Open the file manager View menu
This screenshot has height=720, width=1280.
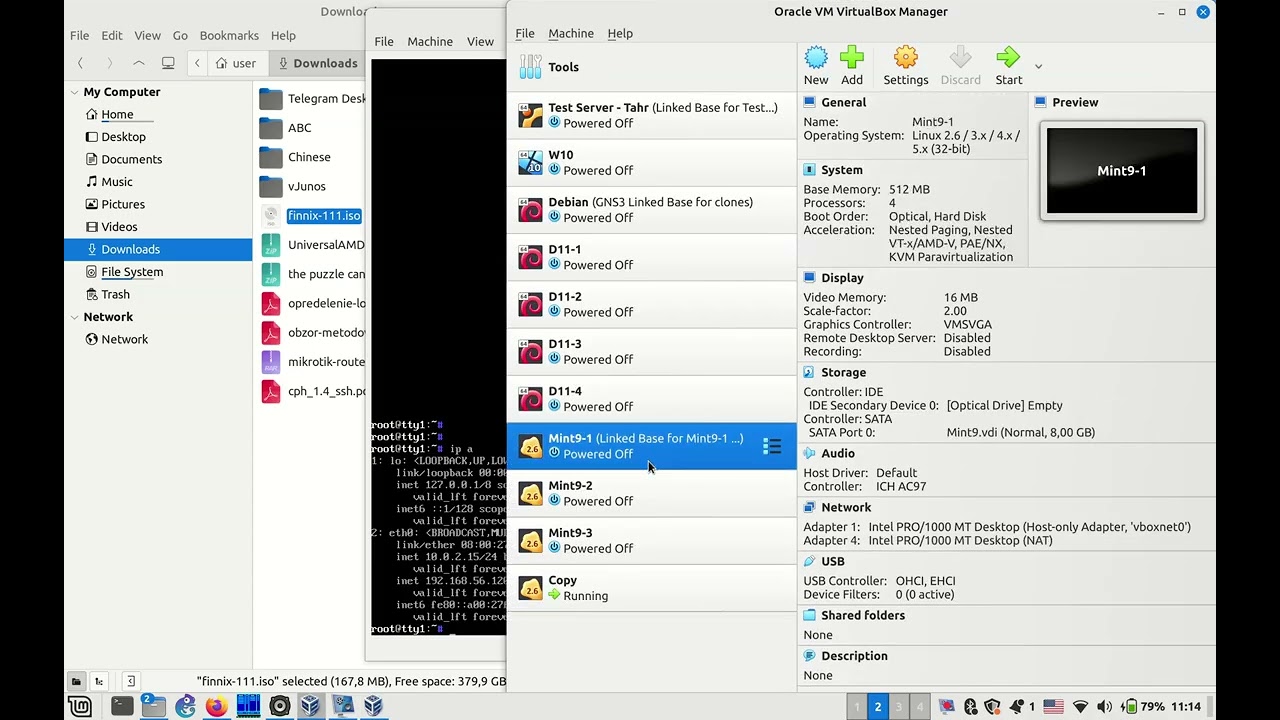tap(147, 35)
